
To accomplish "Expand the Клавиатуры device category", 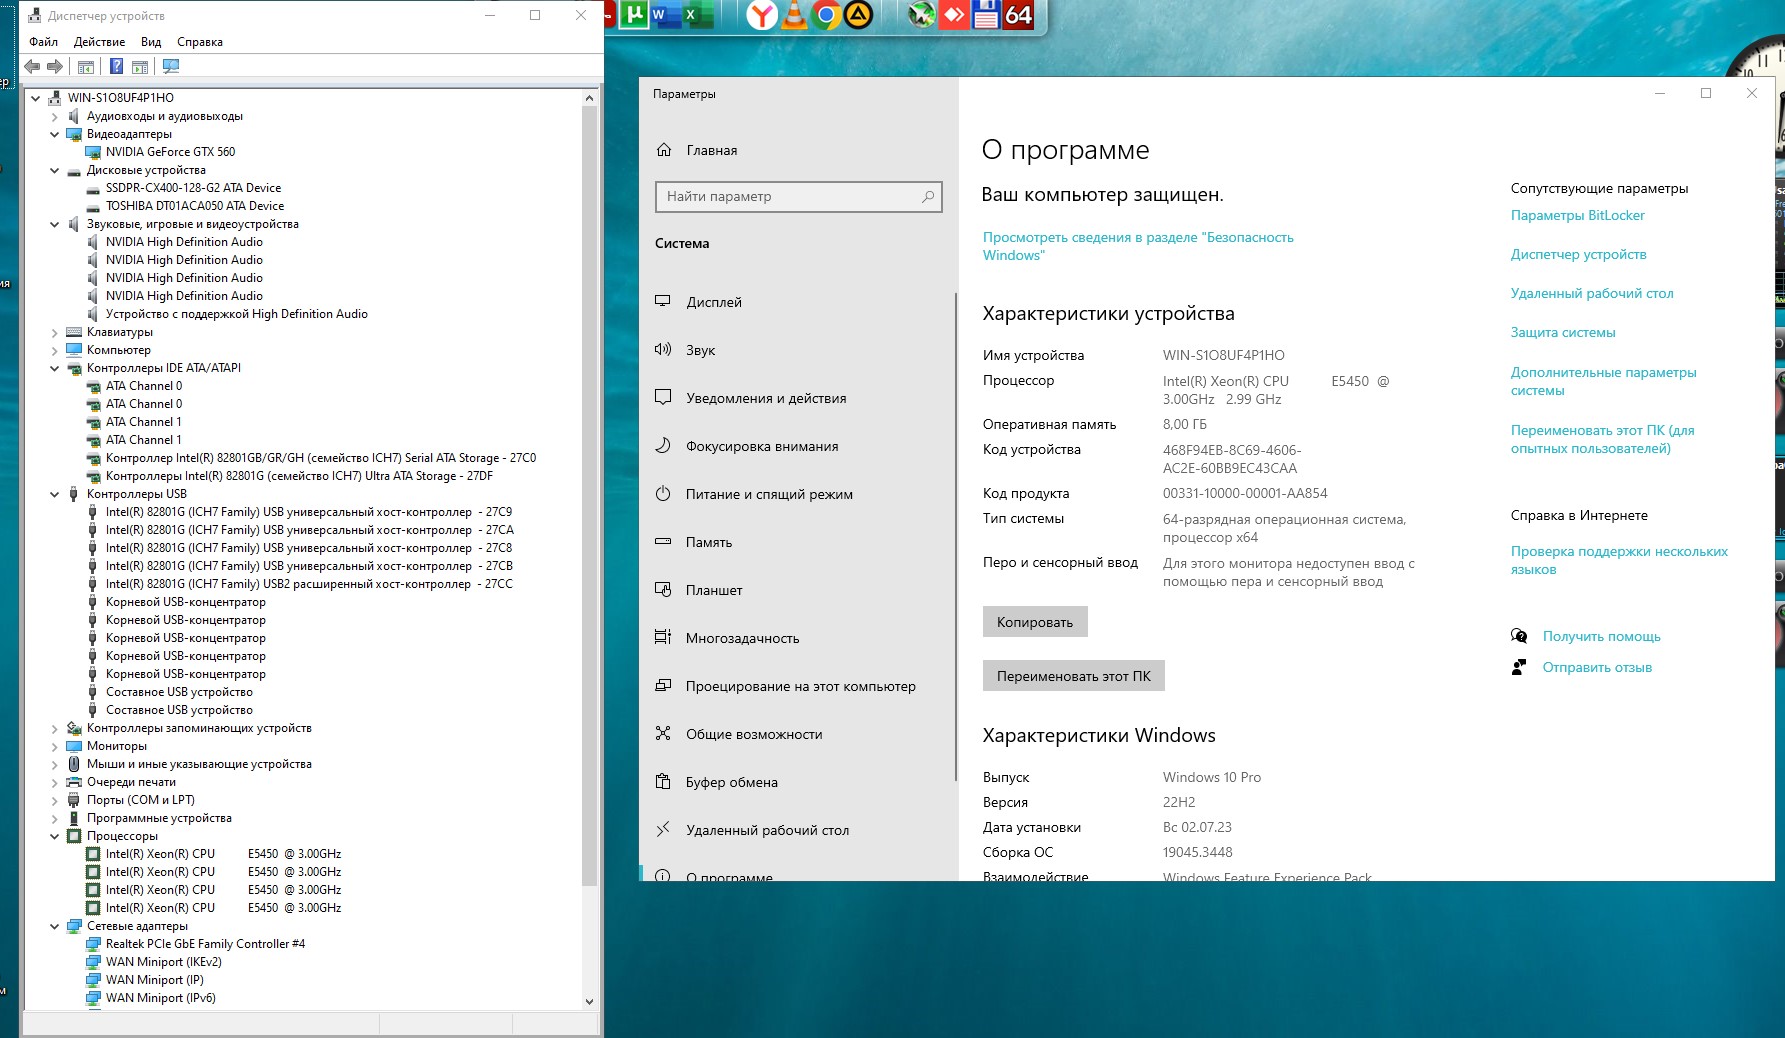I will (x=55, y=332).
